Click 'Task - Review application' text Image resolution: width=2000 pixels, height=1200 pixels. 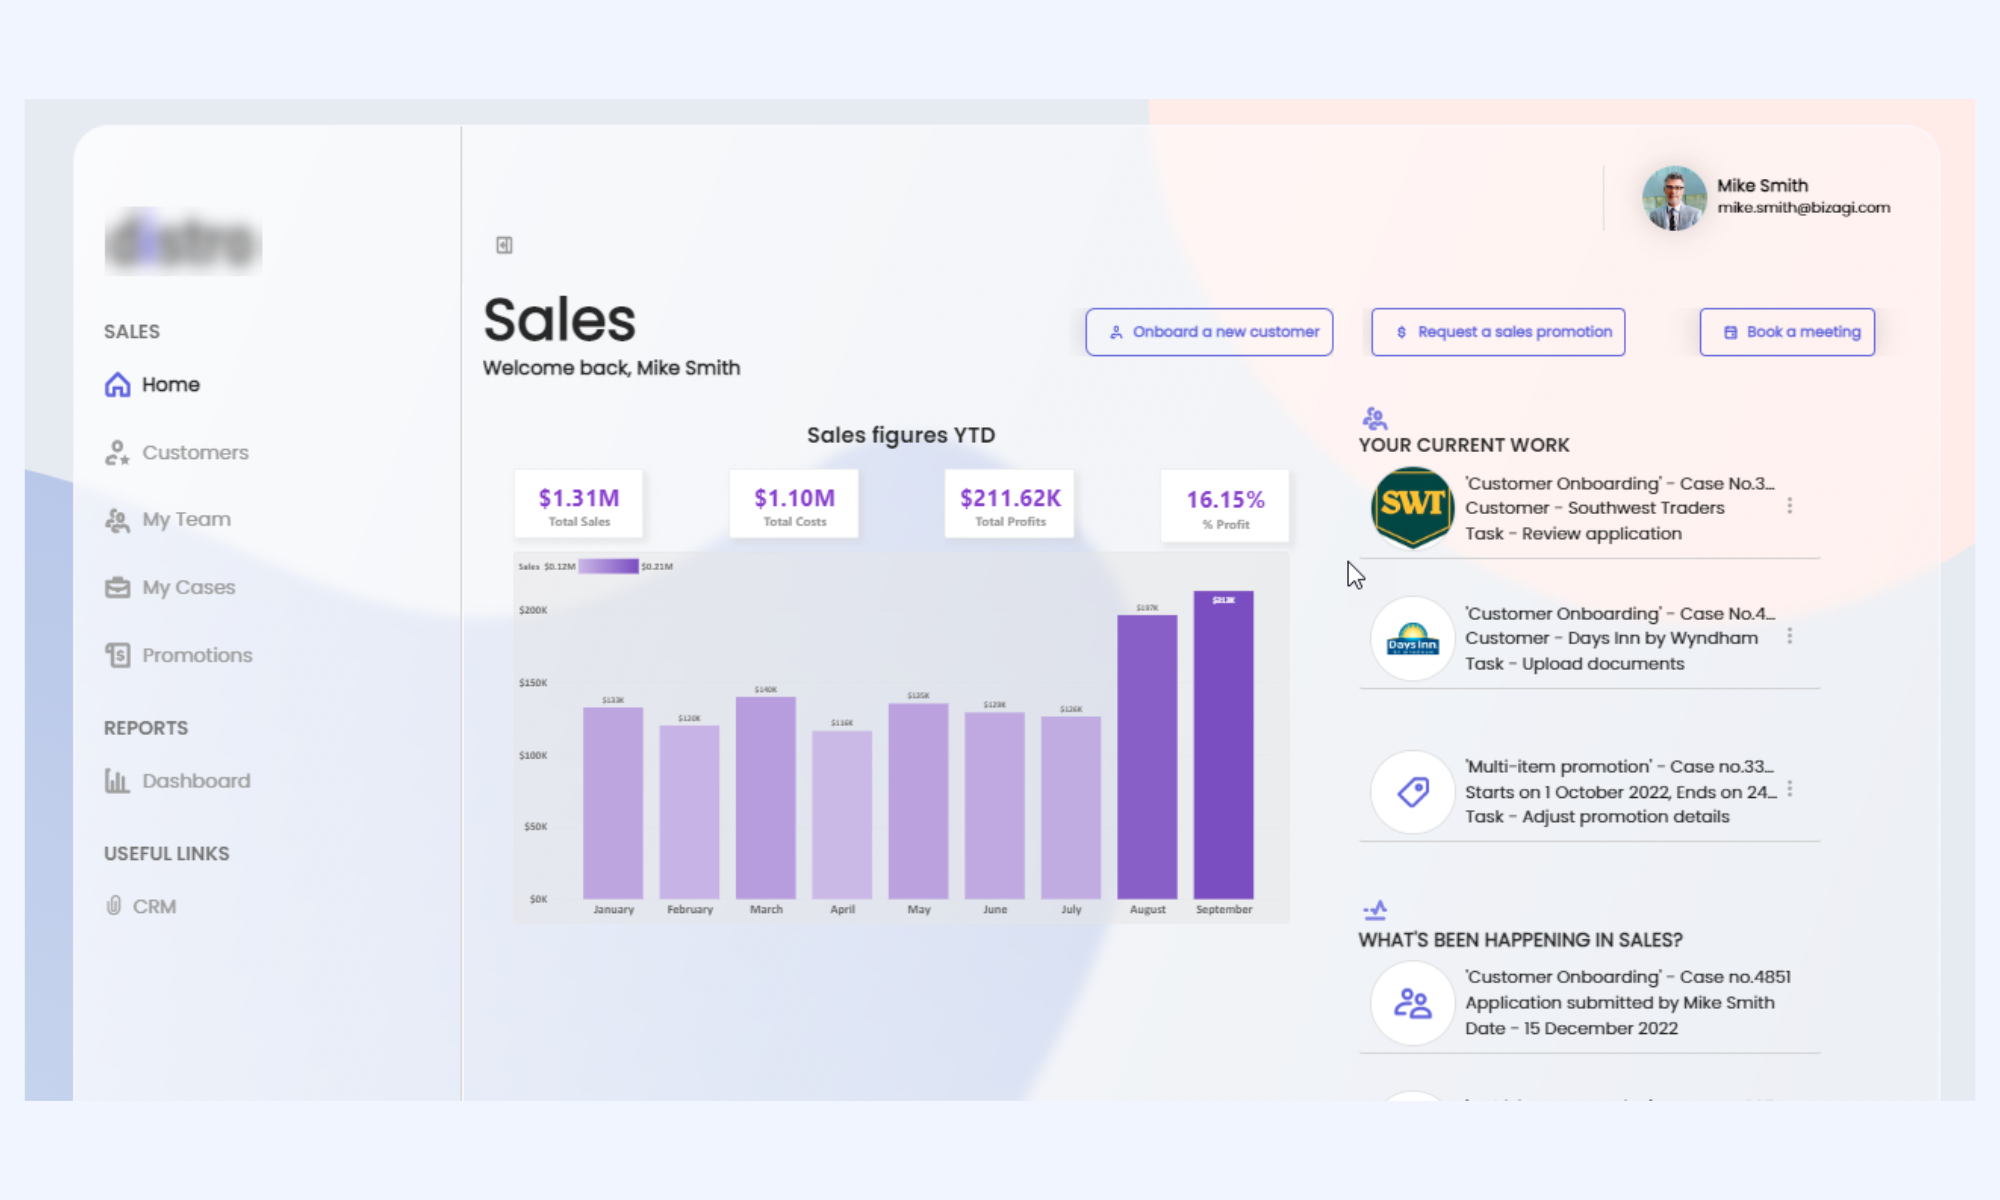(x=1573, y=534)
